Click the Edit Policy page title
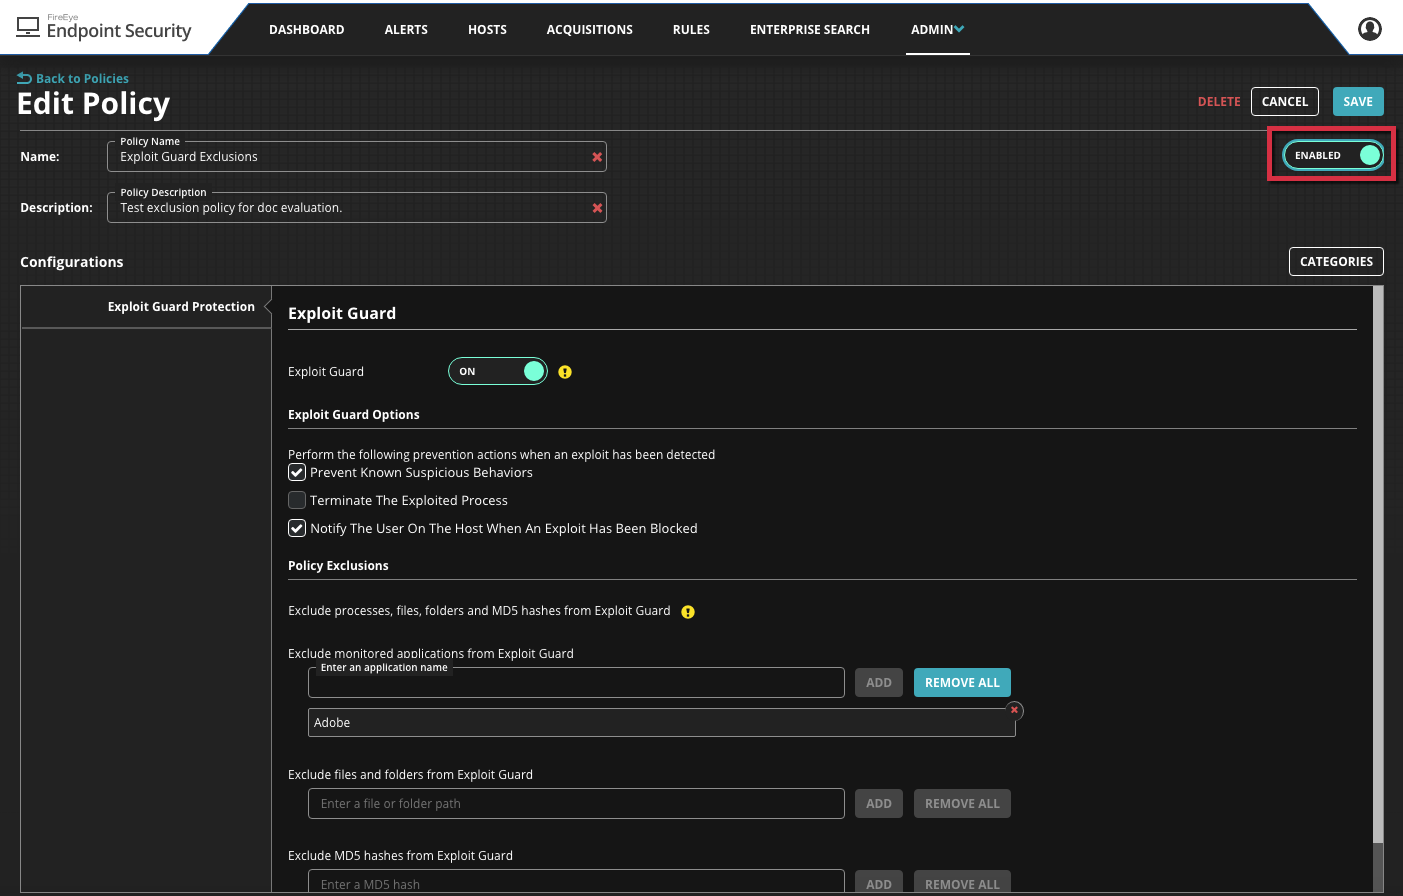This screenshot has width=1403, height=896. (93, 104)
